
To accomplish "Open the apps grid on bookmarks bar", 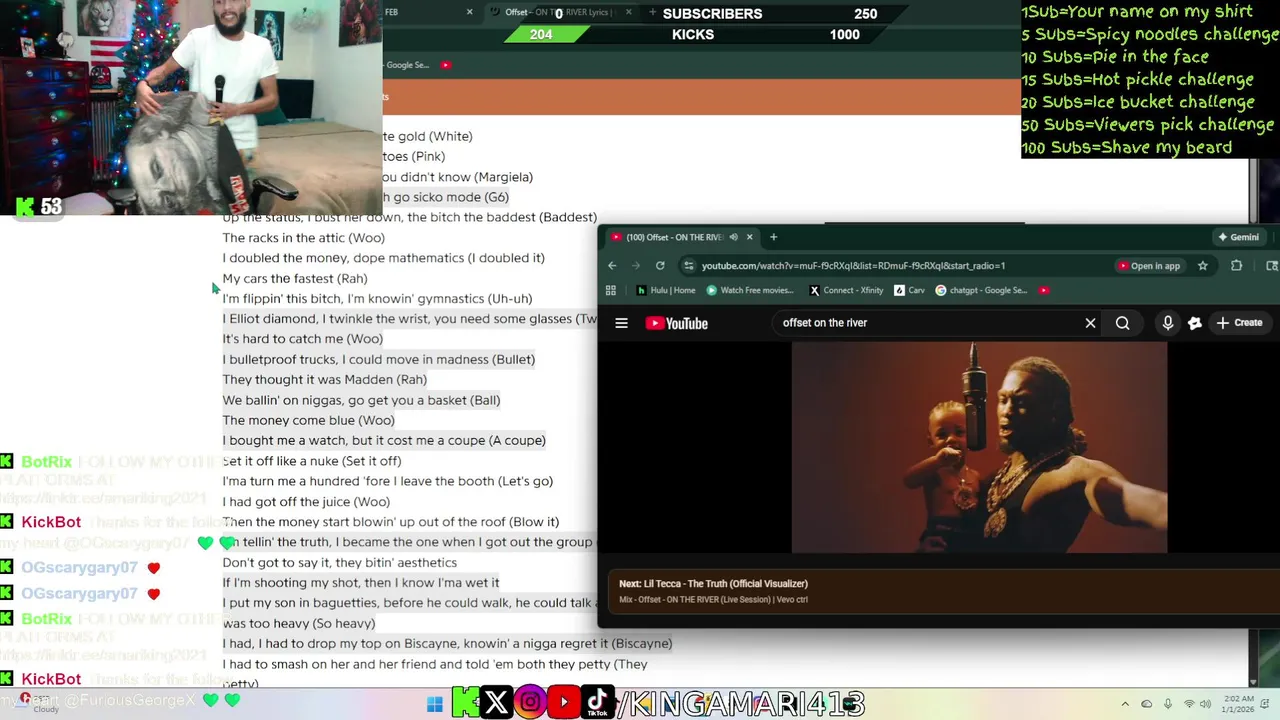I will pyautogui.click(x=611, y=290).
